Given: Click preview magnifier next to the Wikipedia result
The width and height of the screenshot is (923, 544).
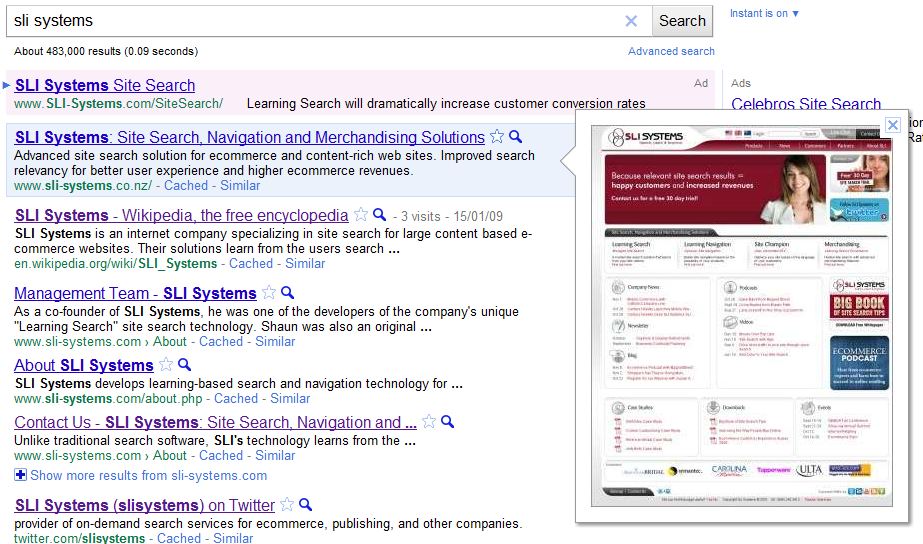Looking at the screenshot, I should (380, 215).
